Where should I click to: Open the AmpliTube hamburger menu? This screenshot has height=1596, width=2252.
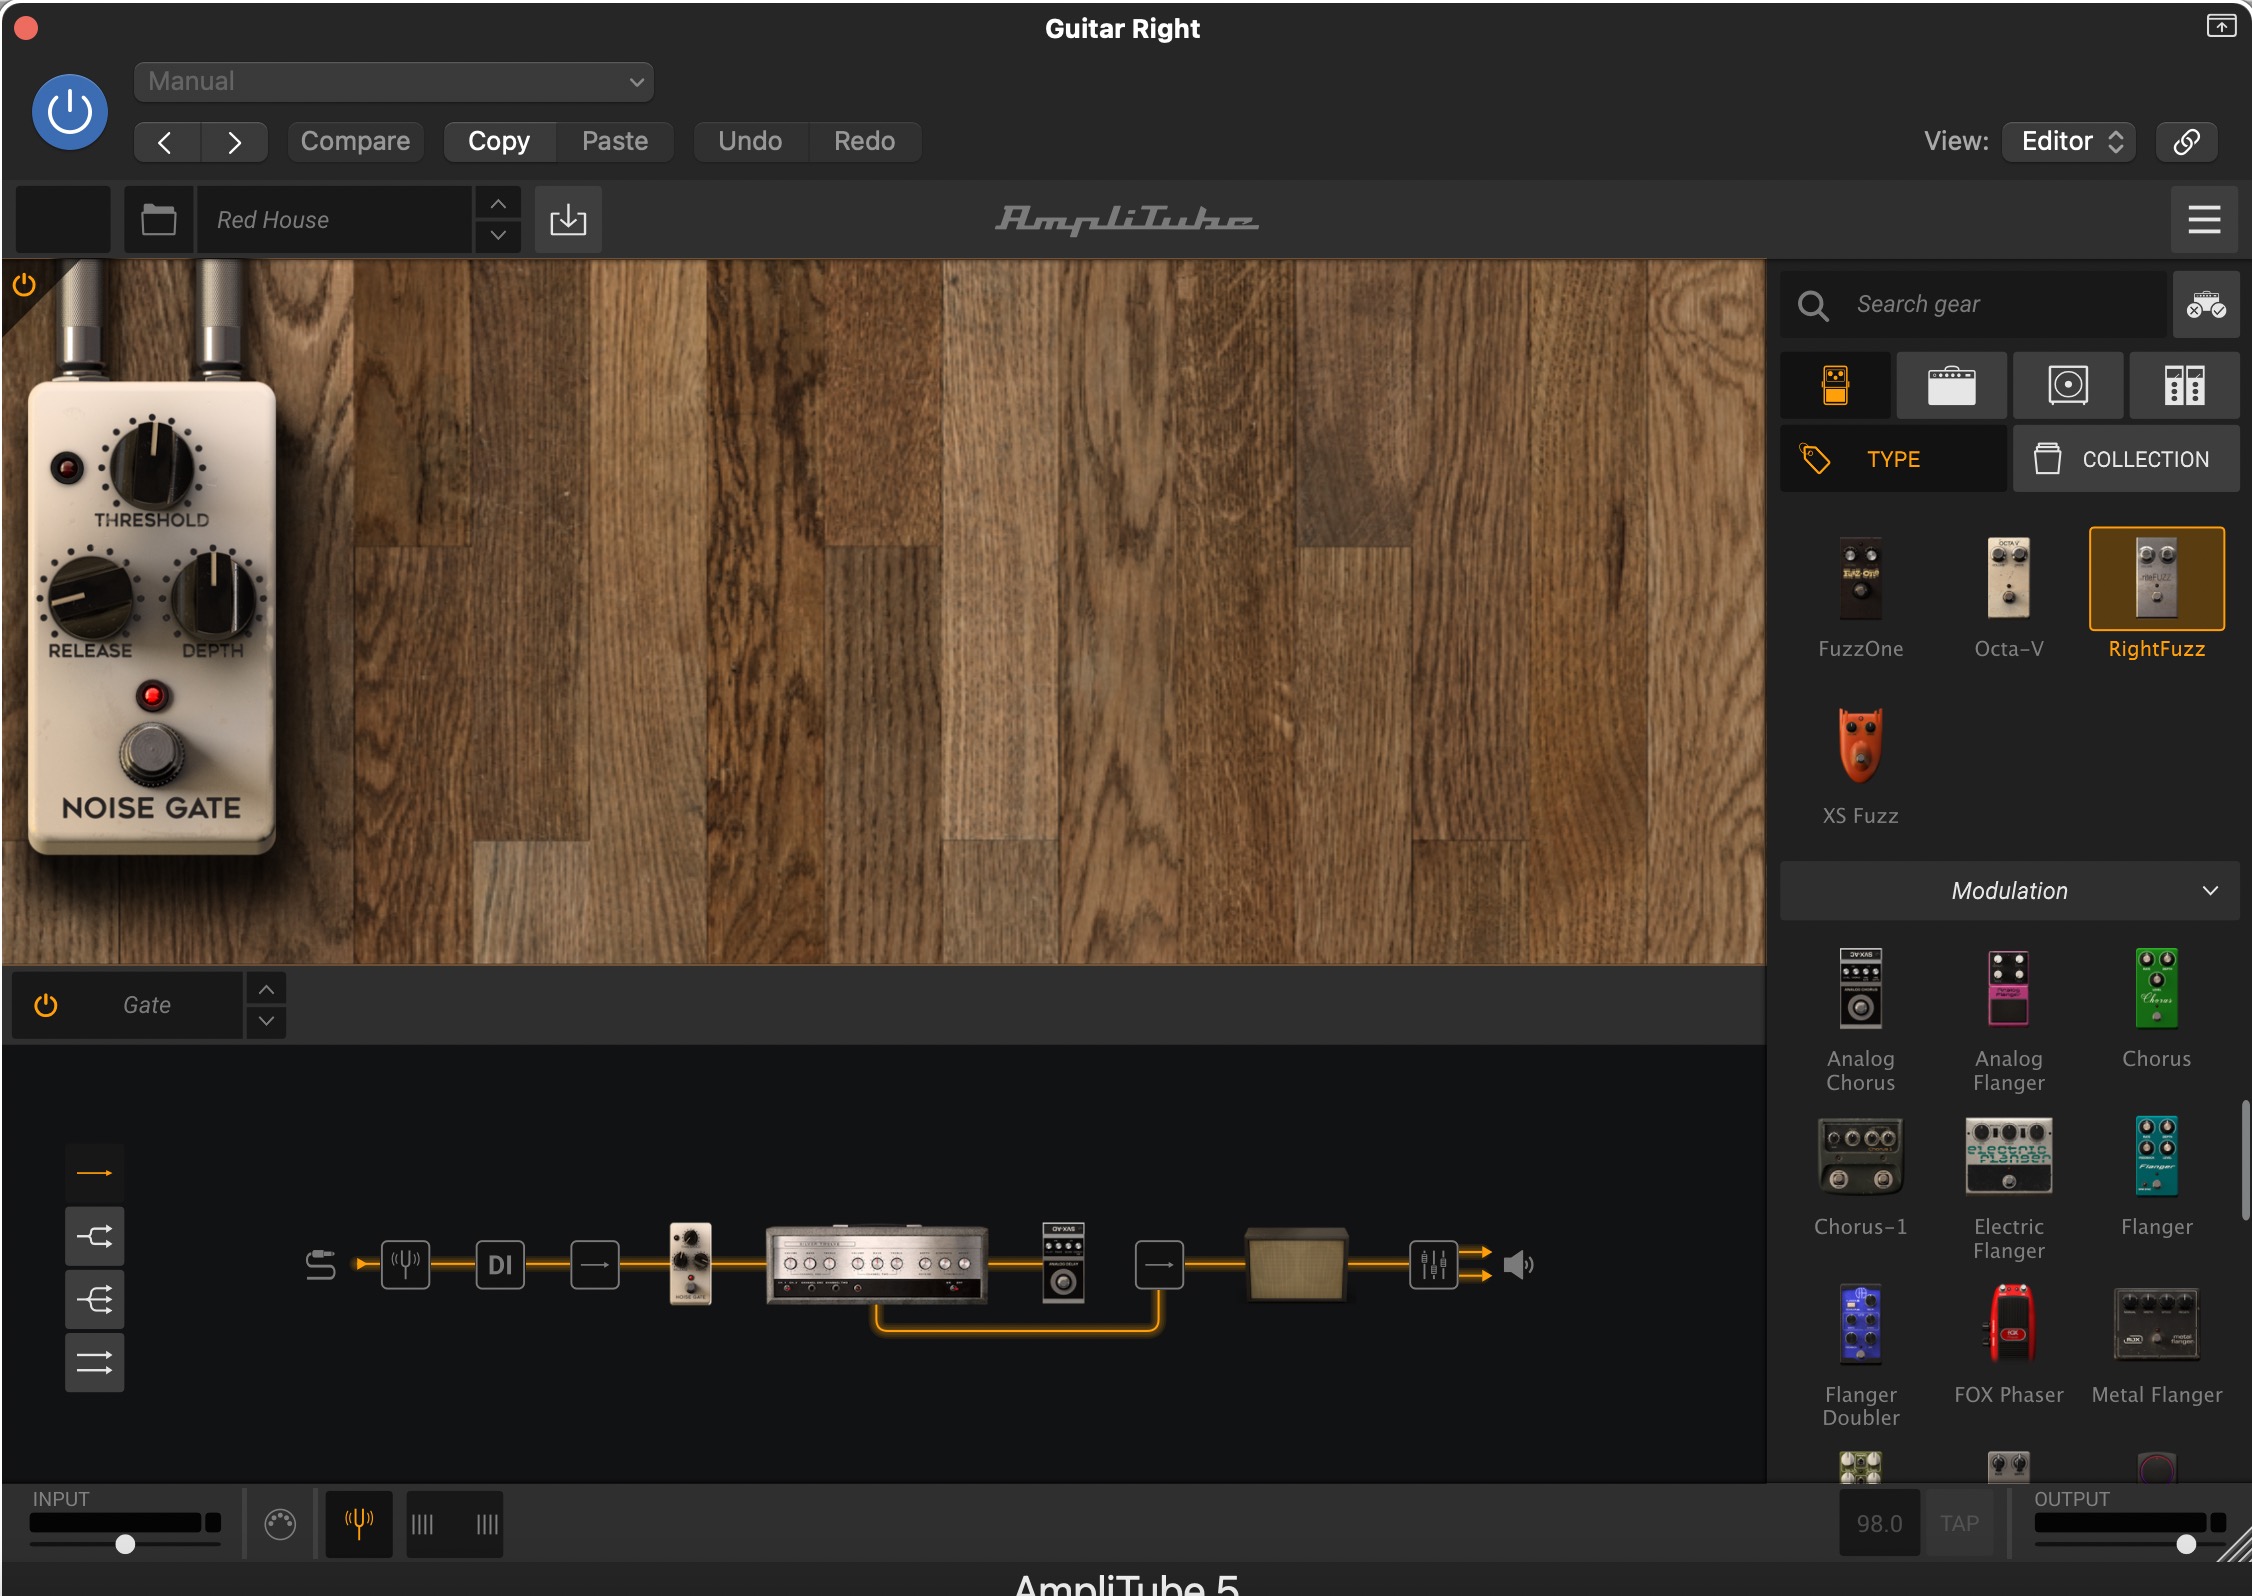point(2204,219)
